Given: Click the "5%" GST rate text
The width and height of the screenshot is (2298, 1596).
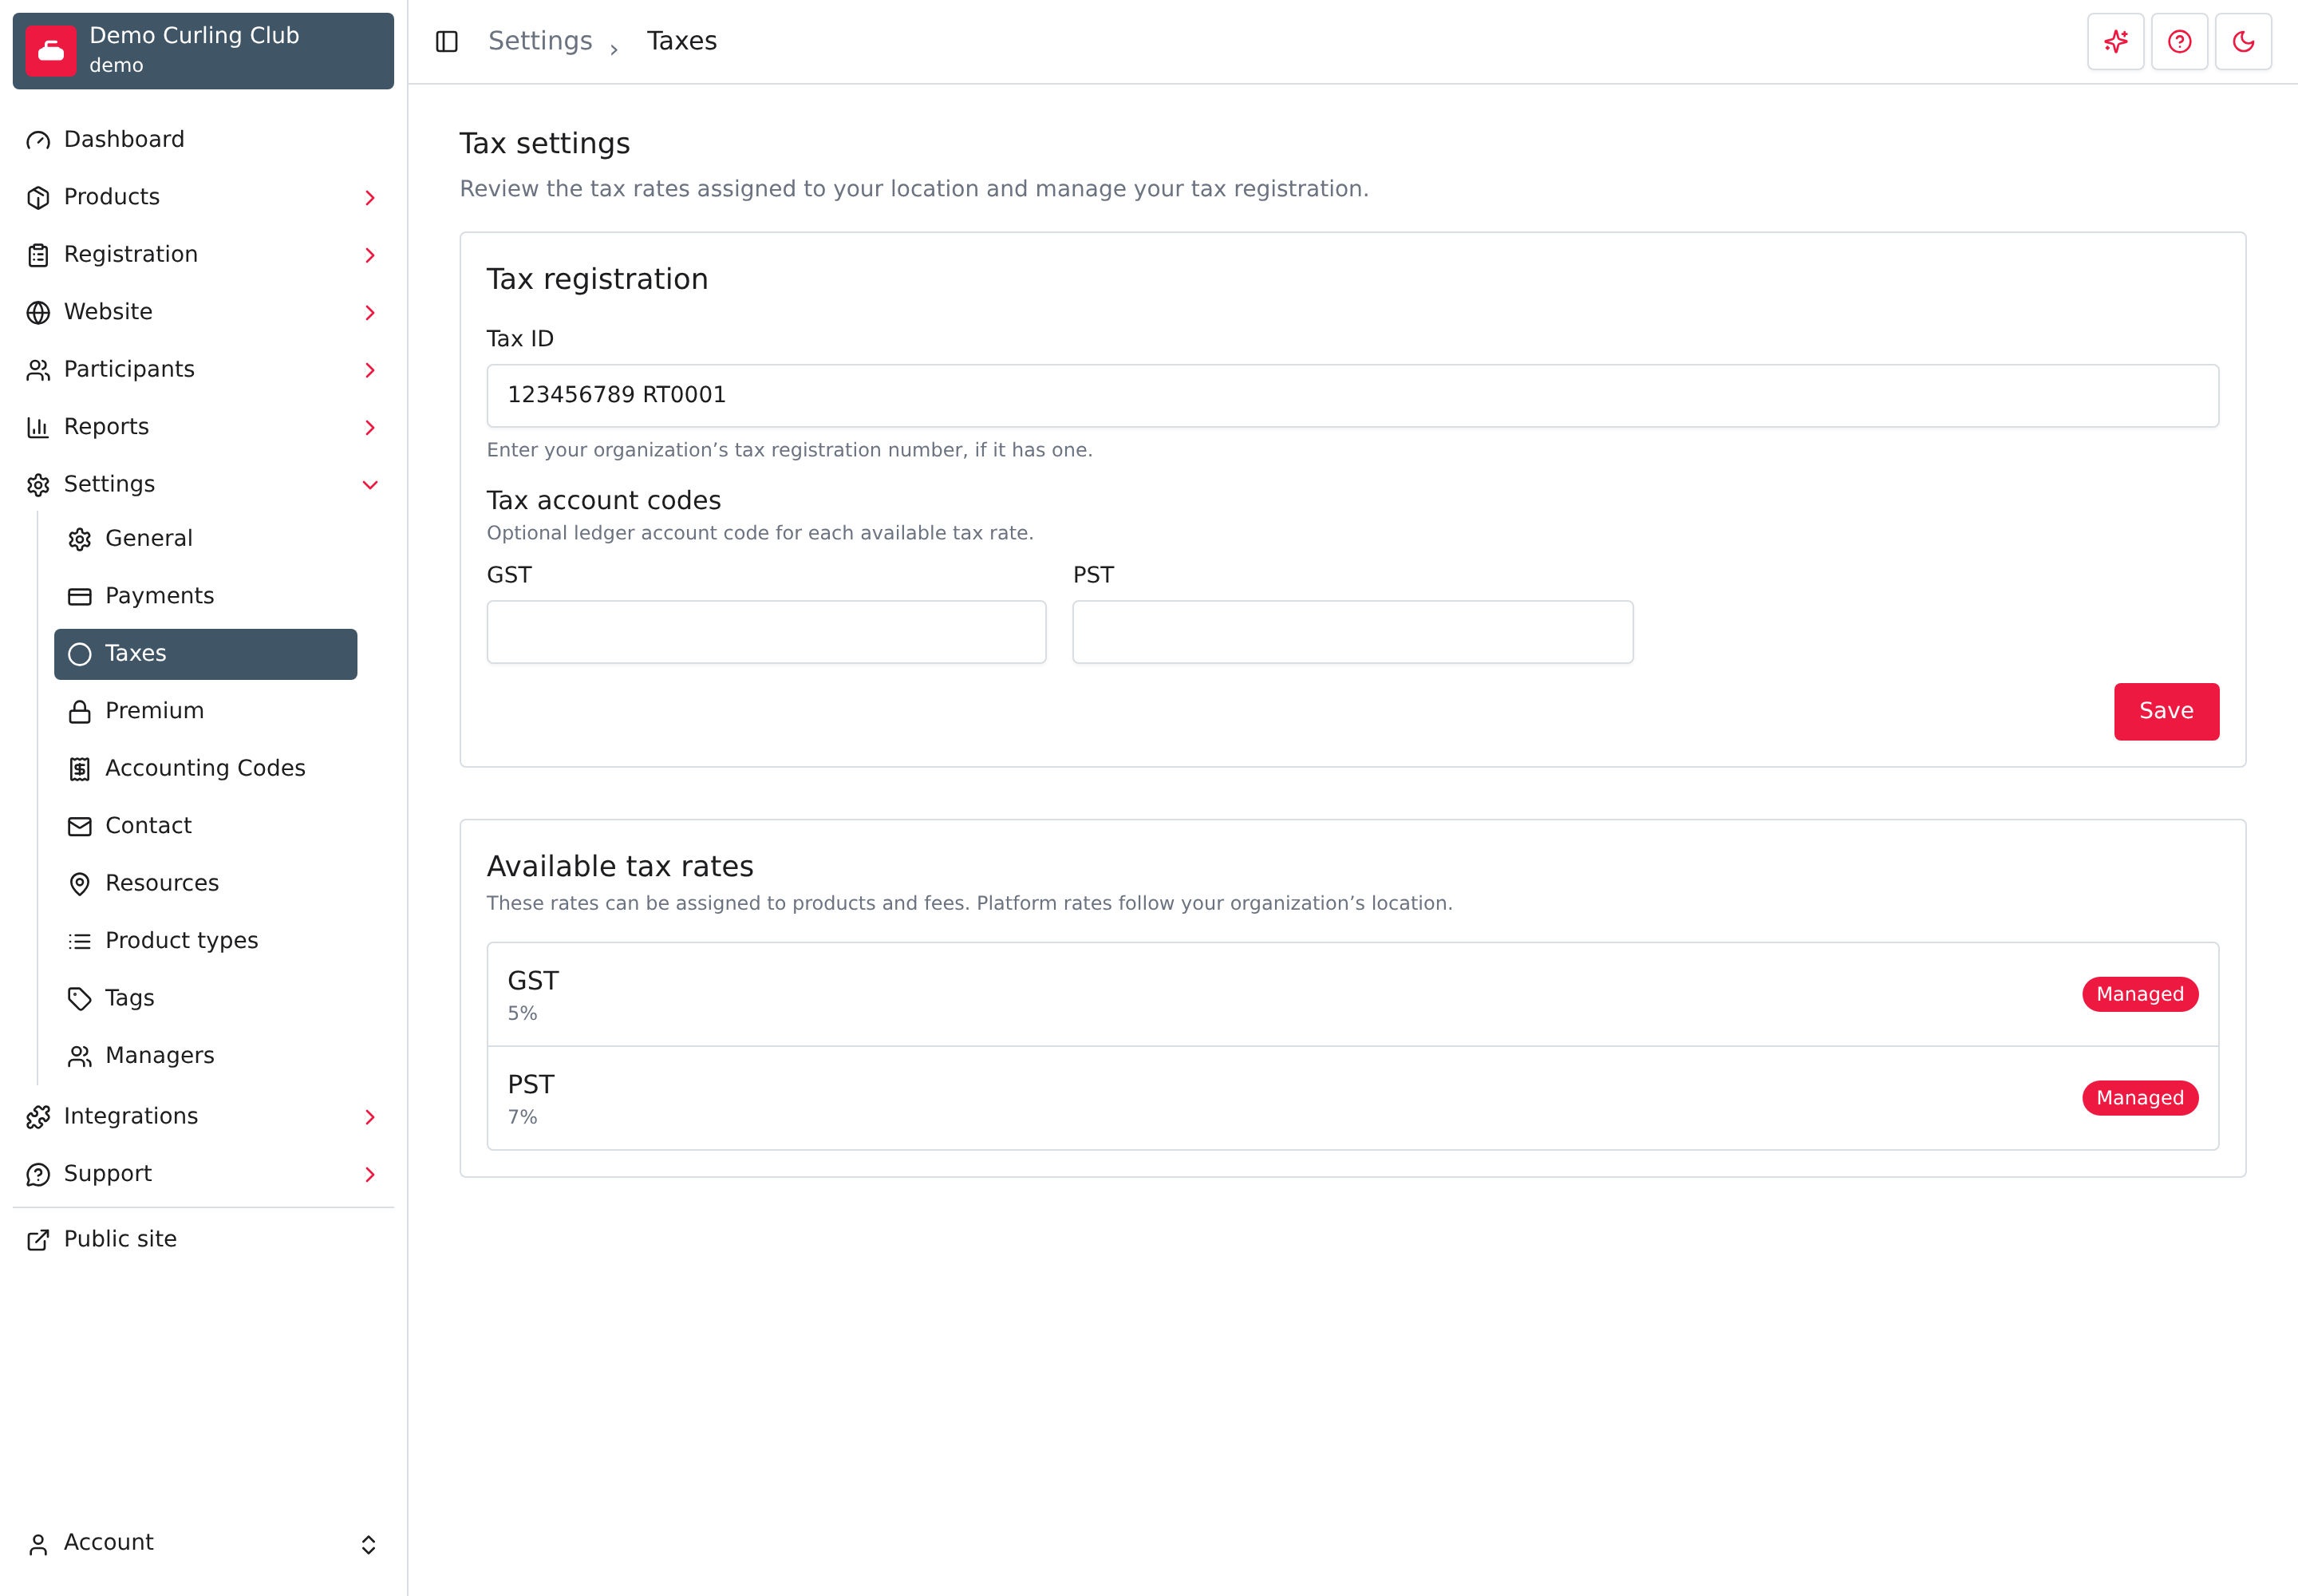Looking at the screenshot, I should point(522,1013).
